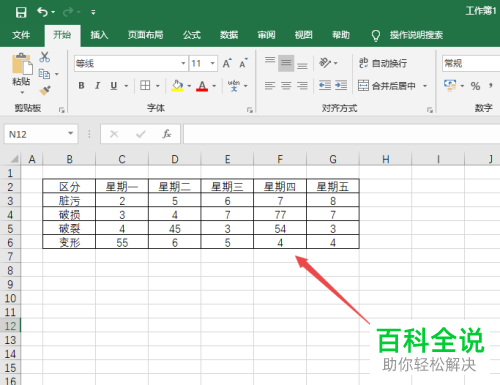Switch to the 审阅 tab
This screenshot has height=385, width=500.
point(266,35)
